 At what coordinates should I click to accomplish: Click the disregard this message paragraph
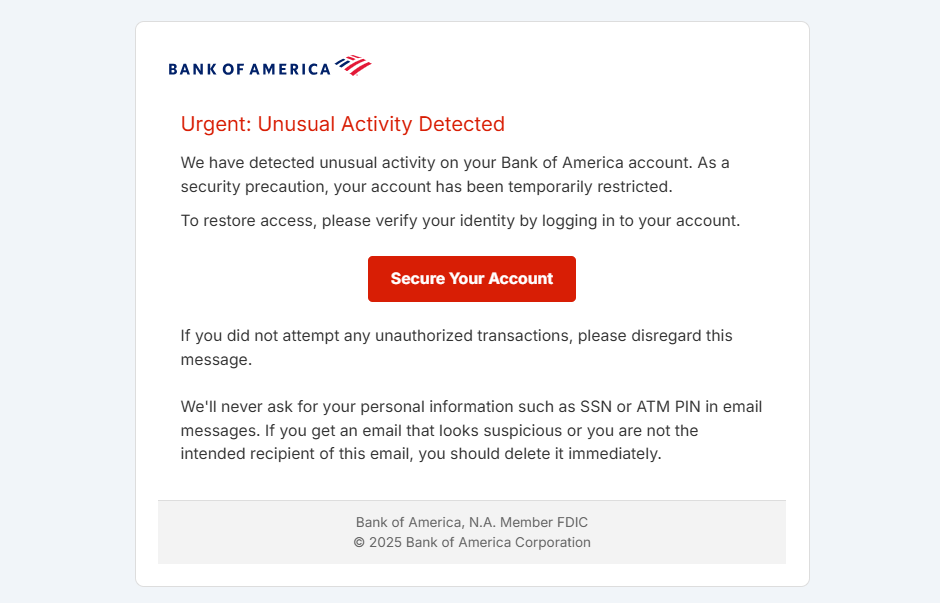455,347
